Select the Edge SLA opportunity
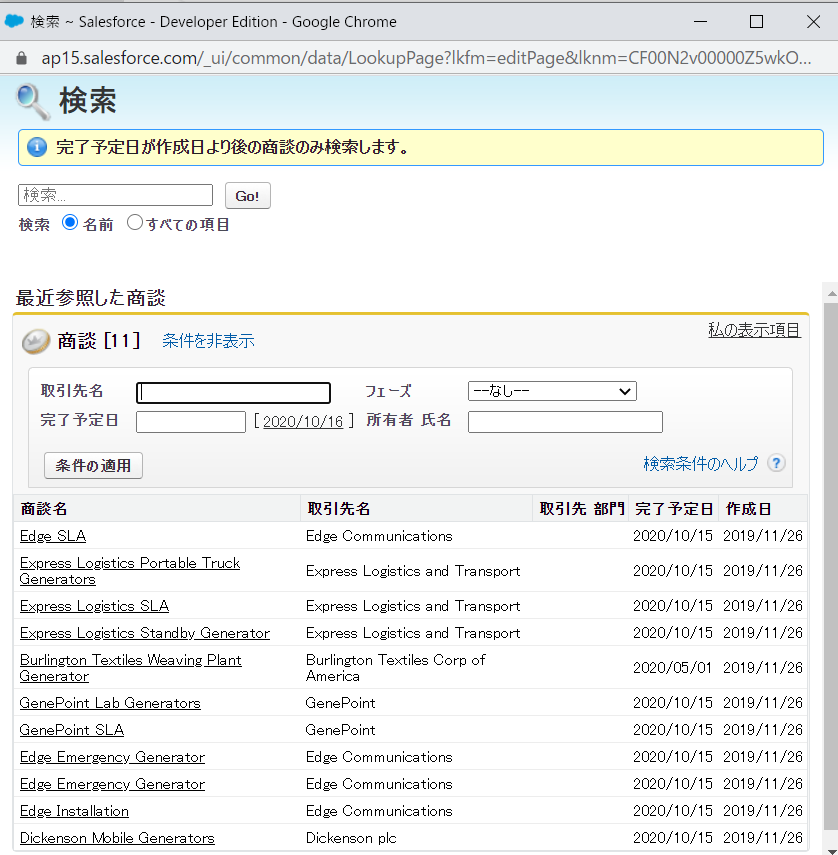838x855 pixels. point(53,536)
